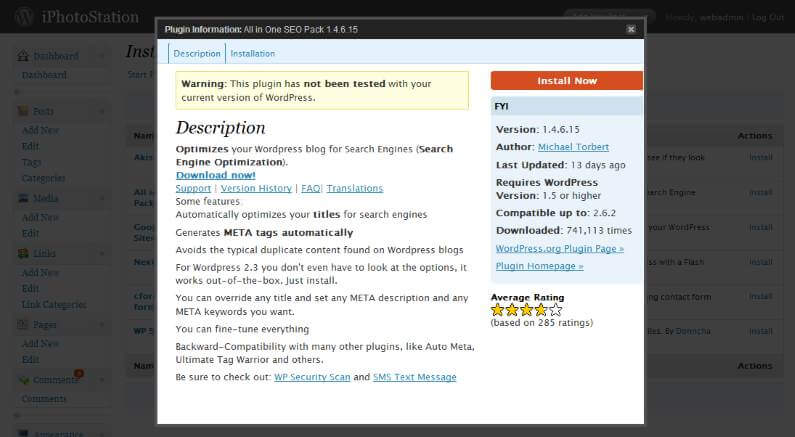The image size is (795, 437).
Task: Select the 'Last Updated: 13 days ago' text
Action: 561,165
